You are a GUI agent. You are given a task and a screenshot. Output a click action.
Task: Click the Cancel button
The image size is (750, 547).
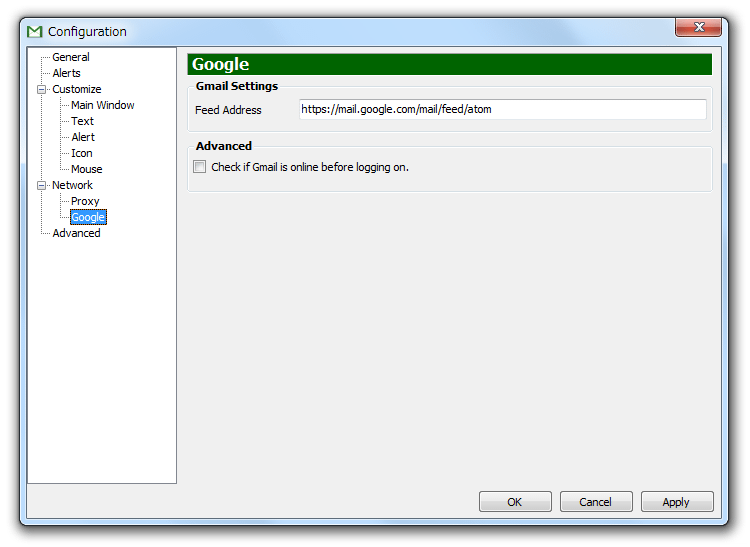click(x=596, y=502)
